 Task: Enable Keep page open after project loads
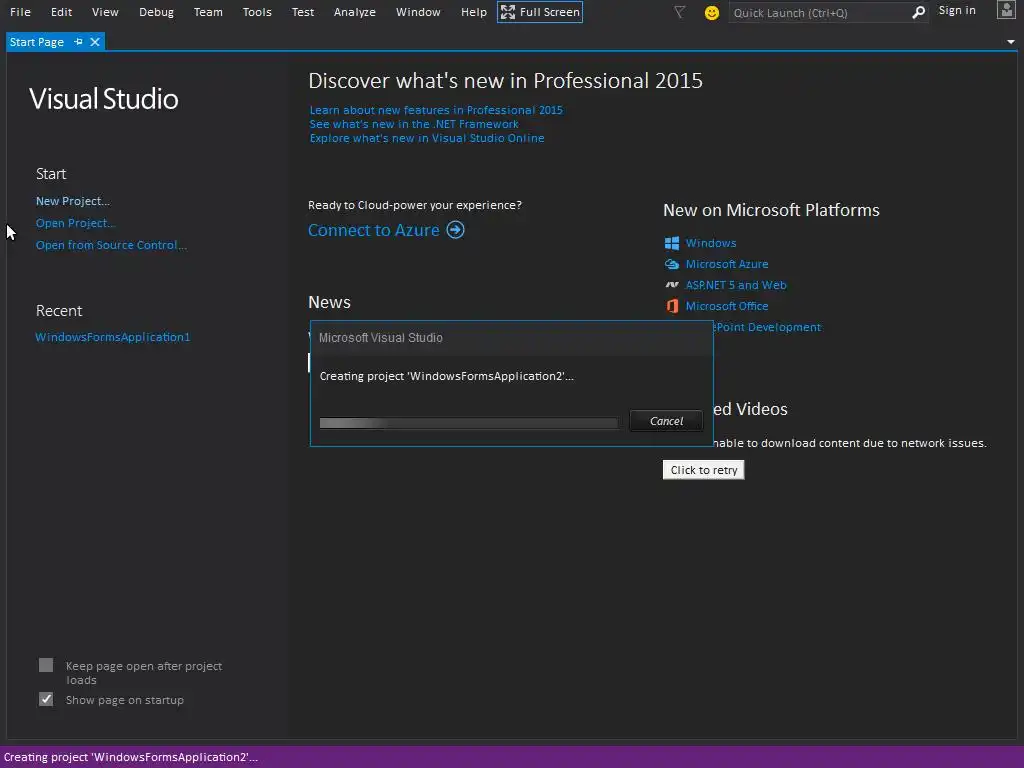point(46,665)
